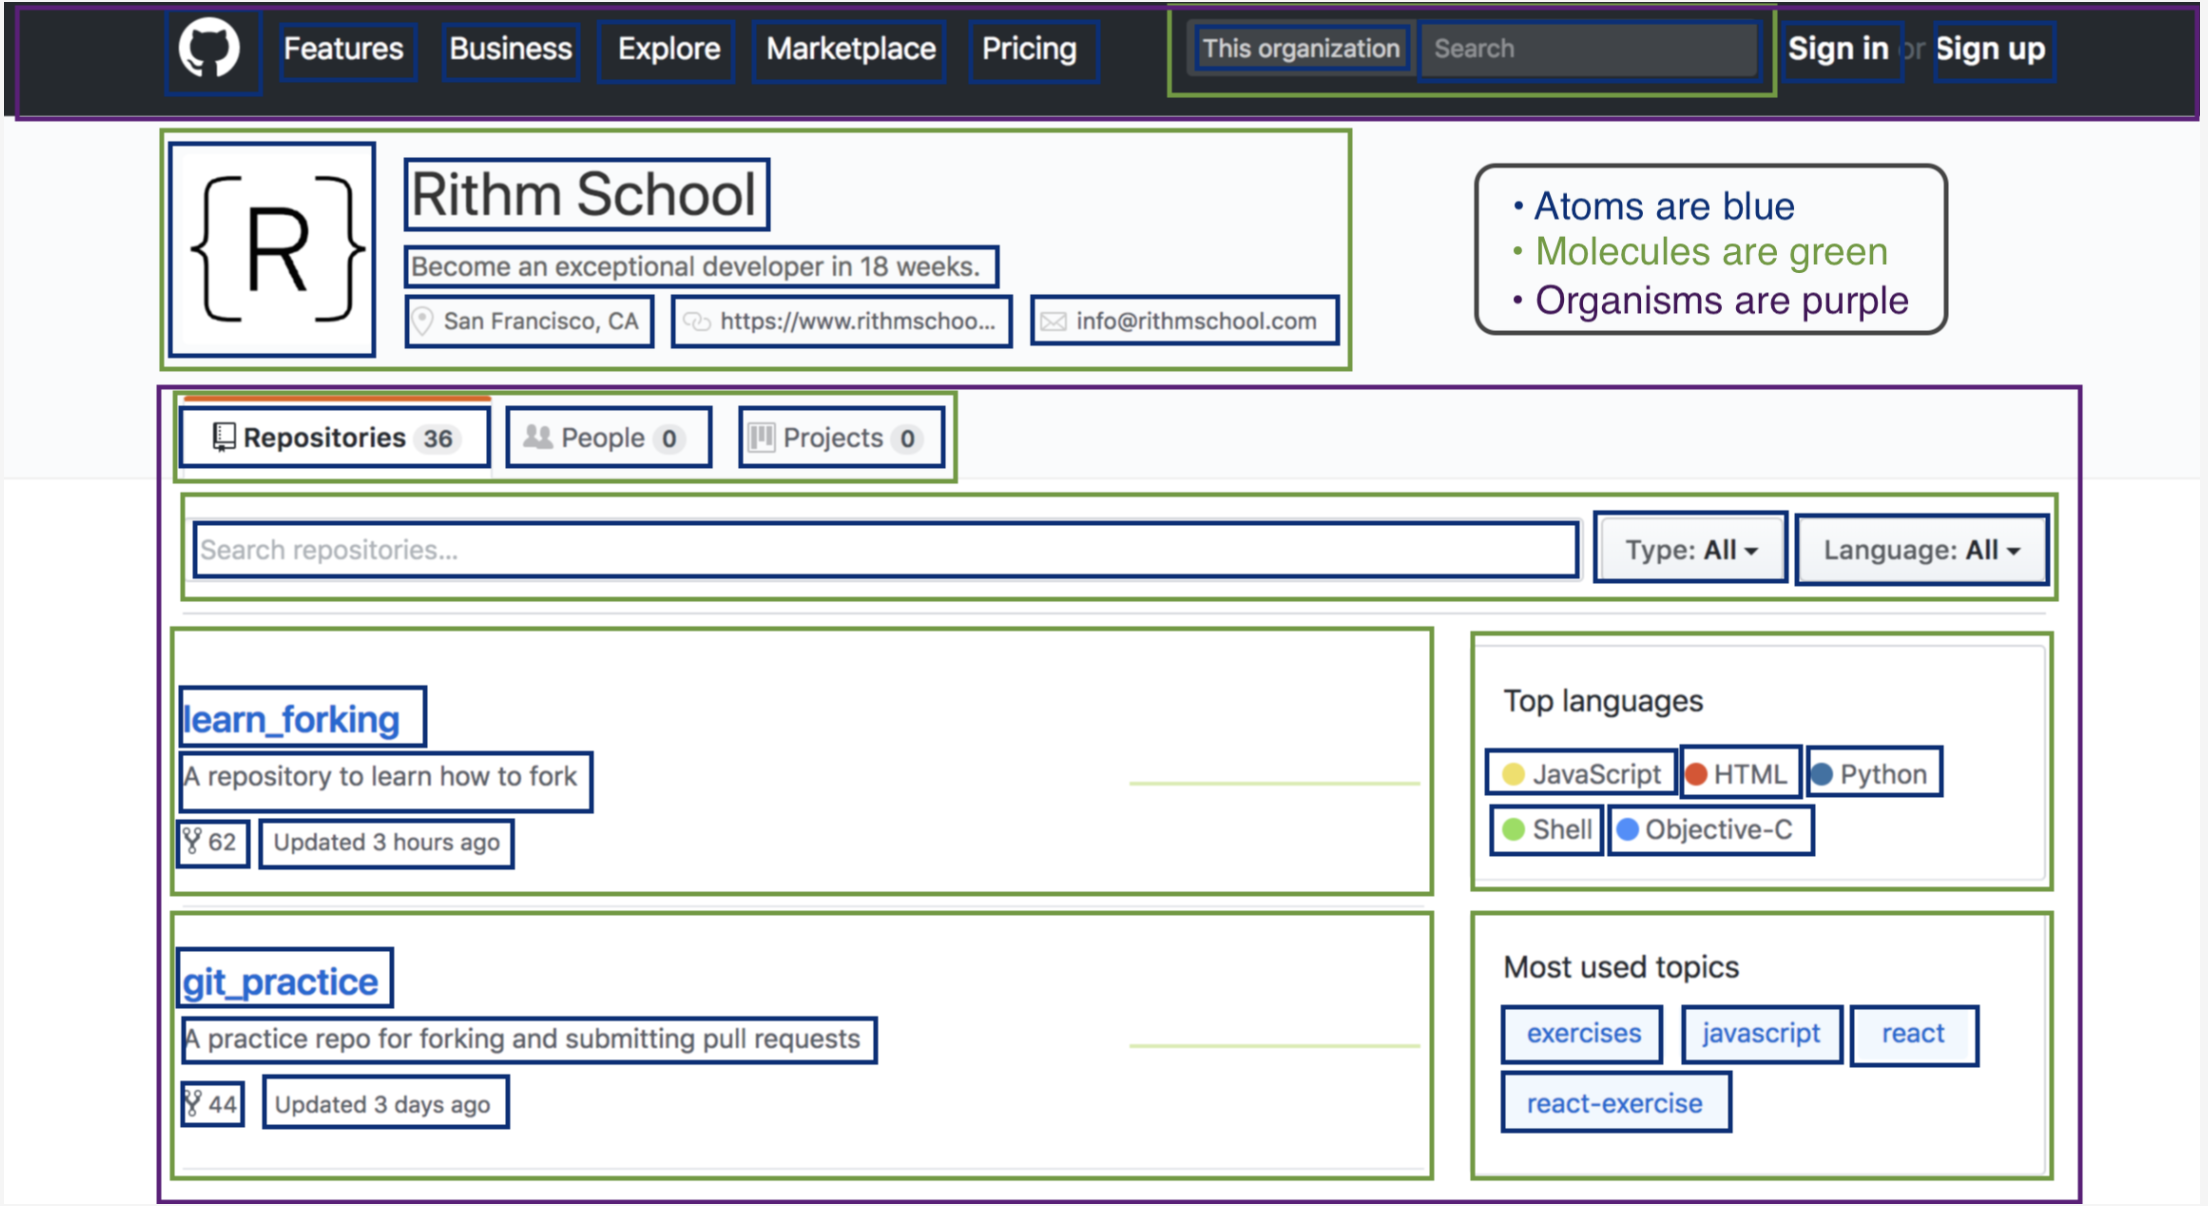Select the javascript topic tag
This screenshot has height=1206, width=2208.
[x=1761, y=1034]
